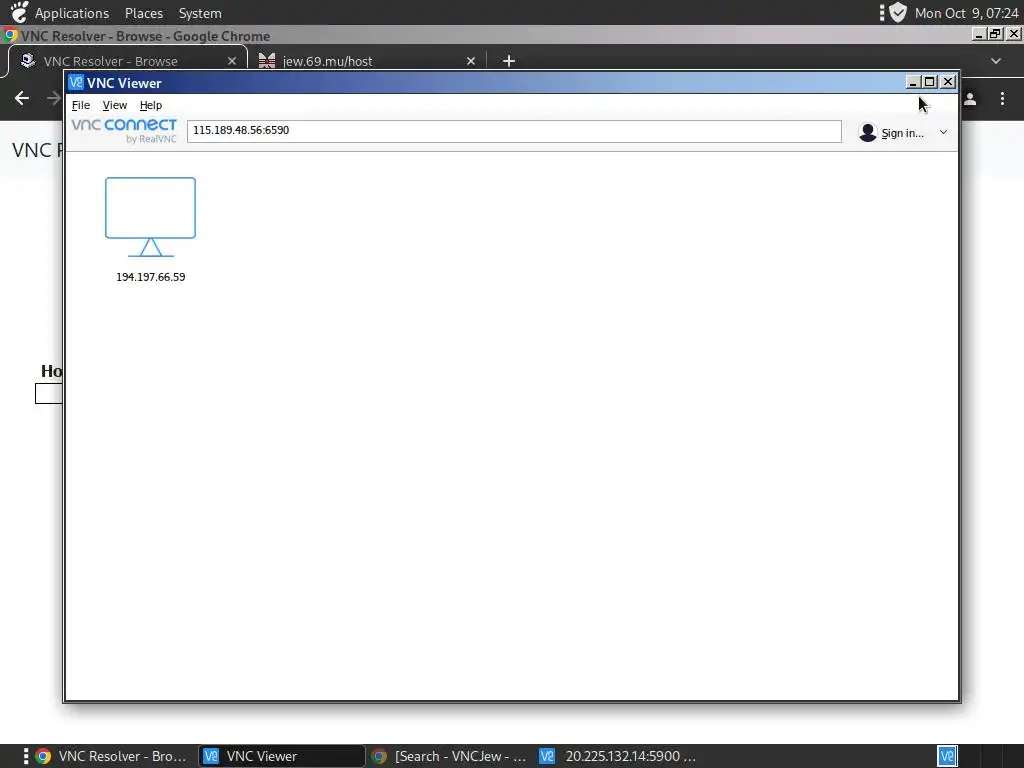Switch to [Search - VNCJew taskbar item

click(x=449, y=756)
